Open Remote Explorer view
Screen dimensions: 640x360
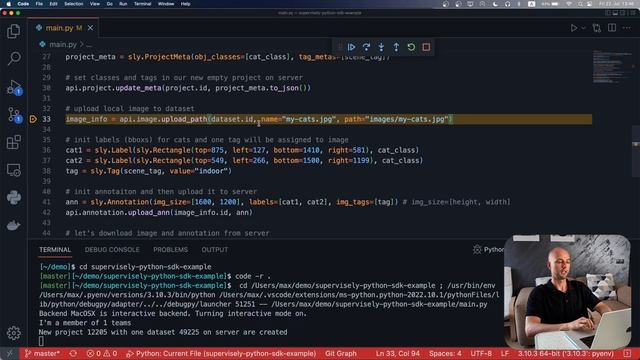[x=13, y=170]
